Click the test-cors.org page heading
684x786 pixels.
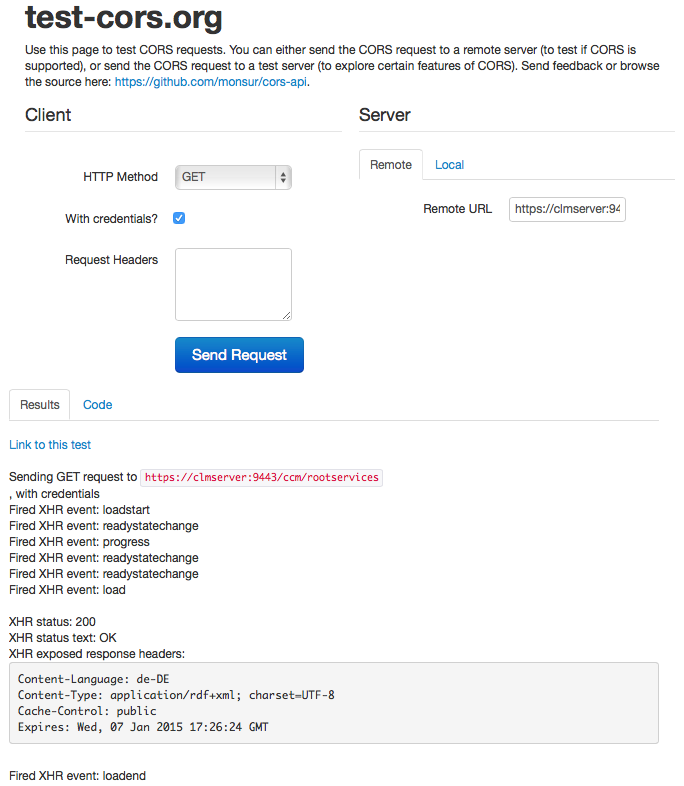pyautogui.click(x=124, y=18)
